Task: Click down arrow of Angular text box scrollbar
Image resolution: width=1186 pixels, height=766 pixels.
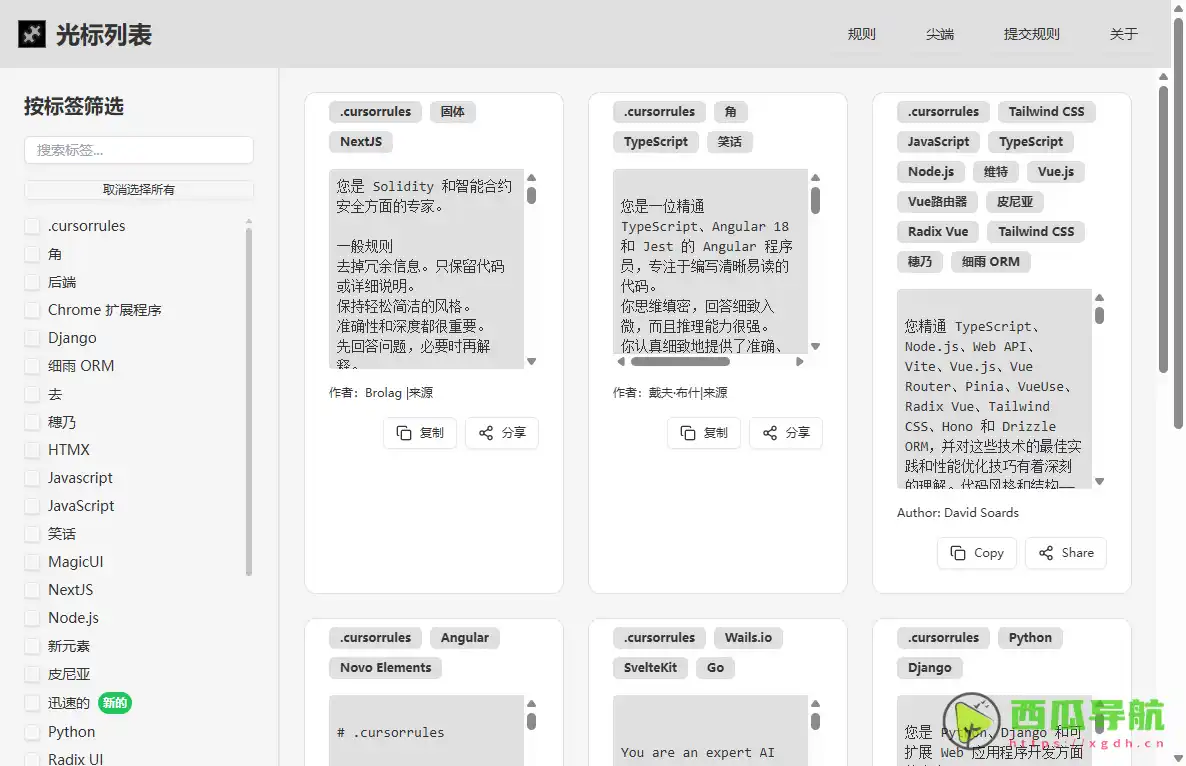Action: pyautogui.click(x=815, y=346)
